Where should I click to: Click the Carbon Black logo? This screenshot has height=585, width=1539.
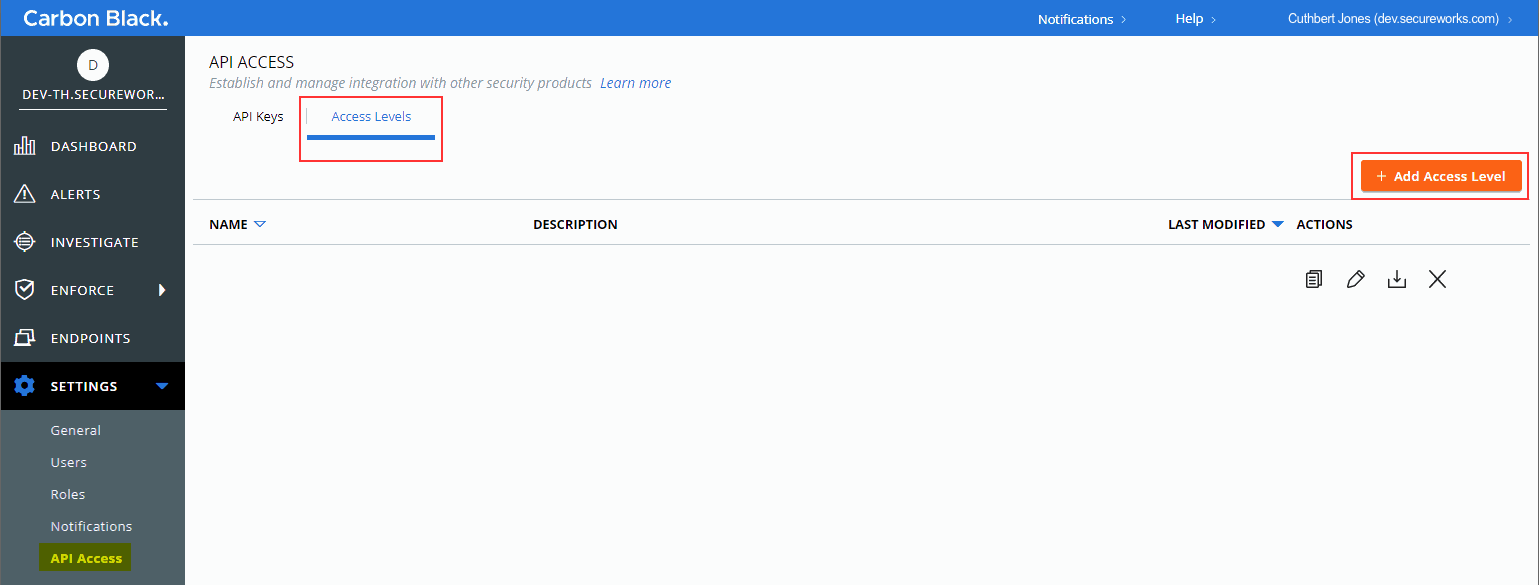click(96, 19)
